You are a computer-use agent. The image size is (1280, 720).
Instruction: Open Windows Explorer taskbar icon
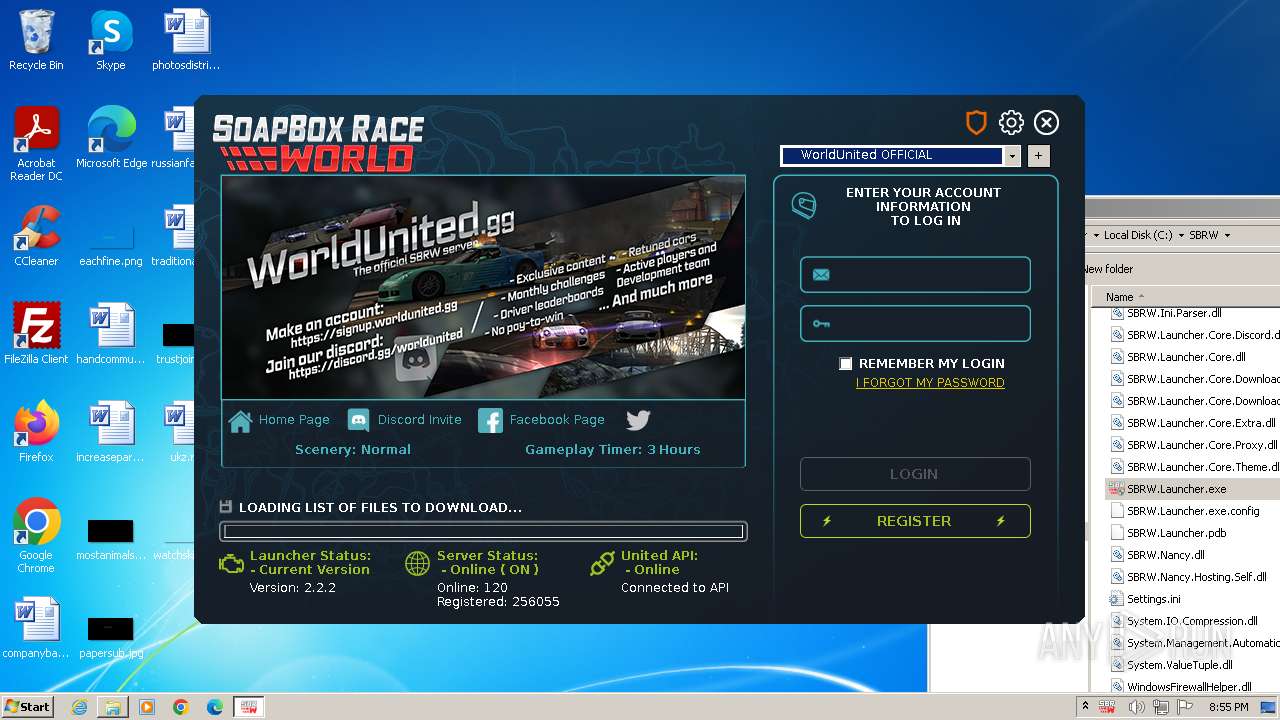113,707
